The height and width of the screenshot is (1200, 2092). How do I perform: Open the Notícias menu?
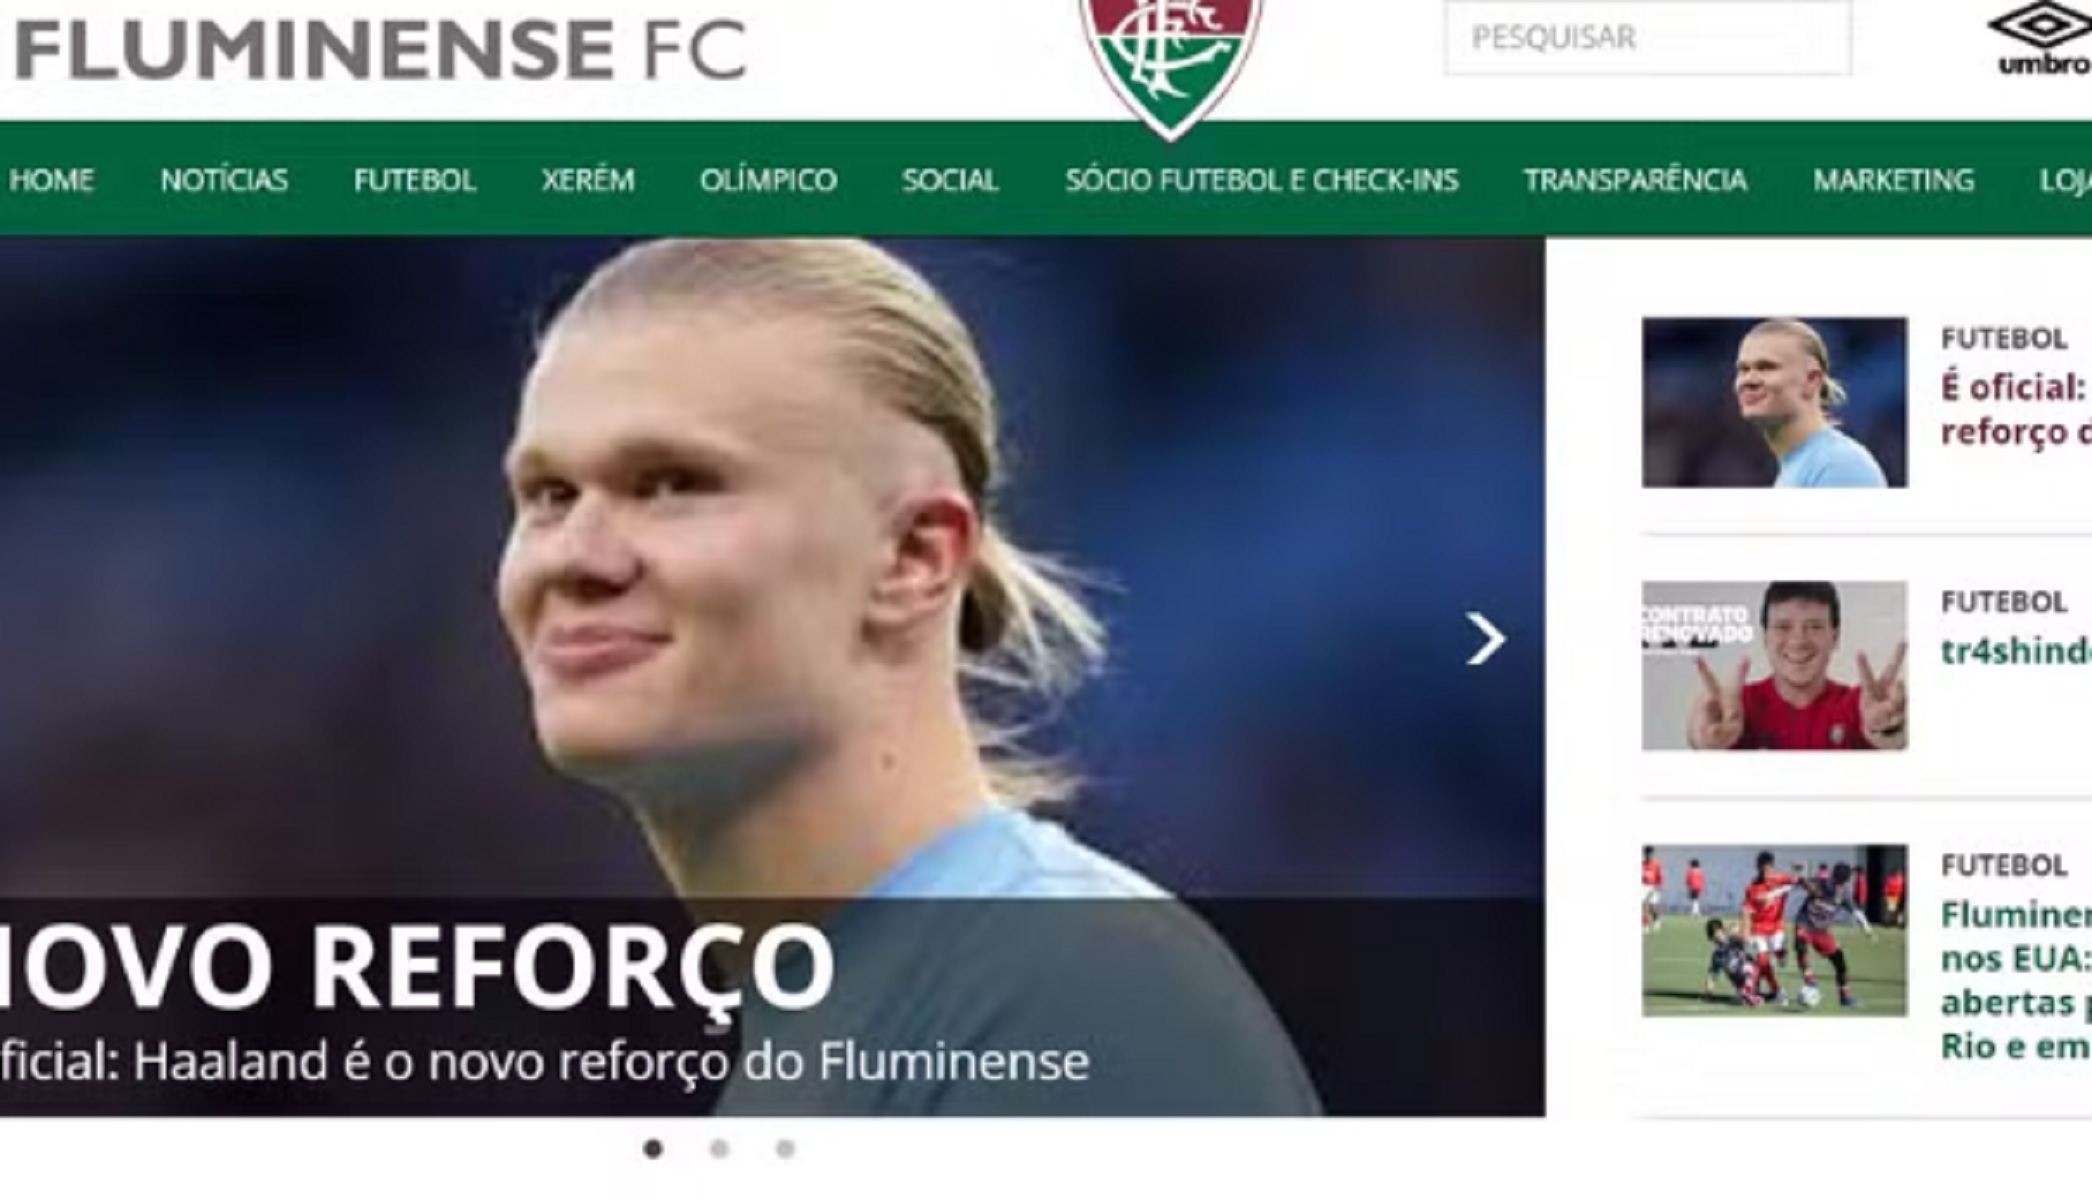[x=224, y=180]
